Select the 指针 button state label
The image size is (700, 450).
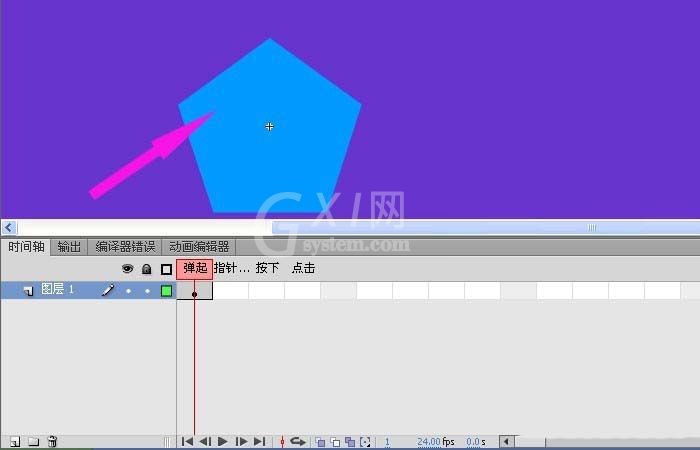click(x=231, y=268)
